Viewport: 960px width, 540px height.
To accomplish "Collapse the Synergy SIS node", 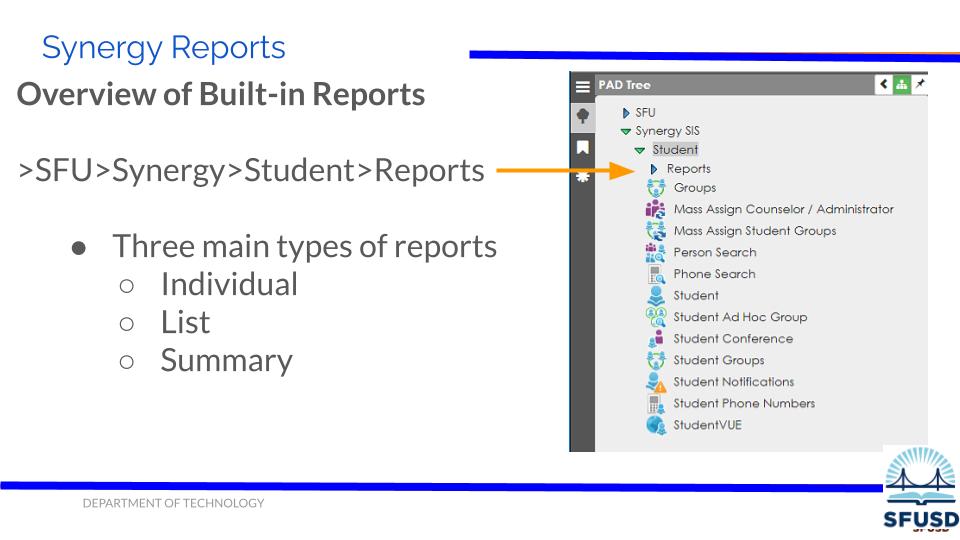I will click(626, 131).
